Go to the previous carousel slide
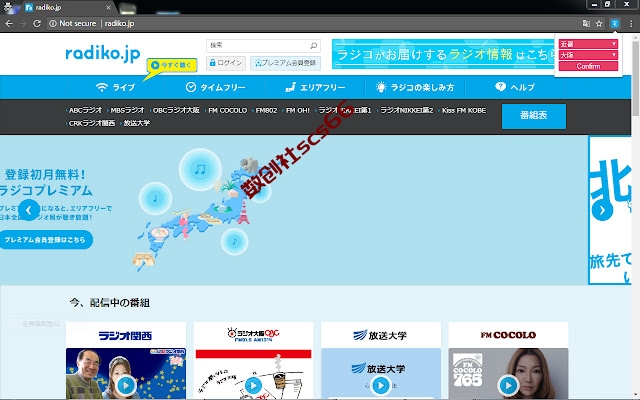This screenshot has height=400, width=640. [x=29, y=210]
